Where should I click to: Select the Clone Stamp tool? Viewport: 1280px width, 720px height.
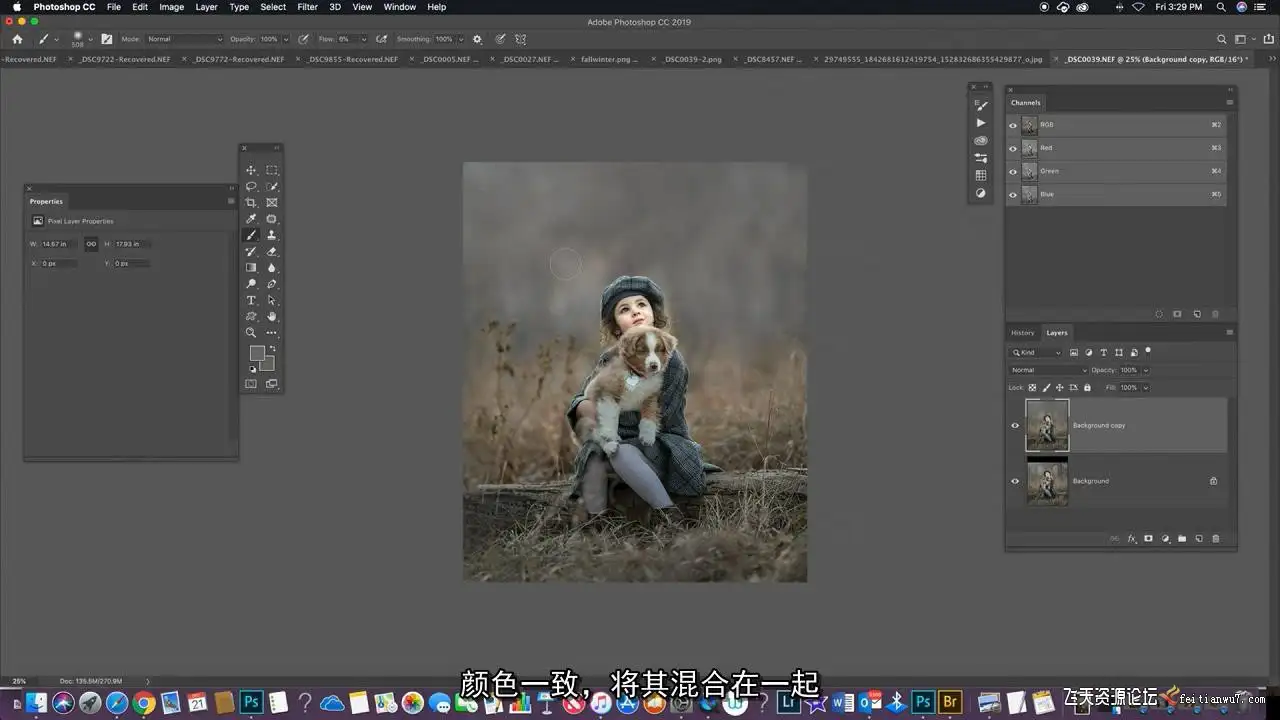[x=271, y=235]
